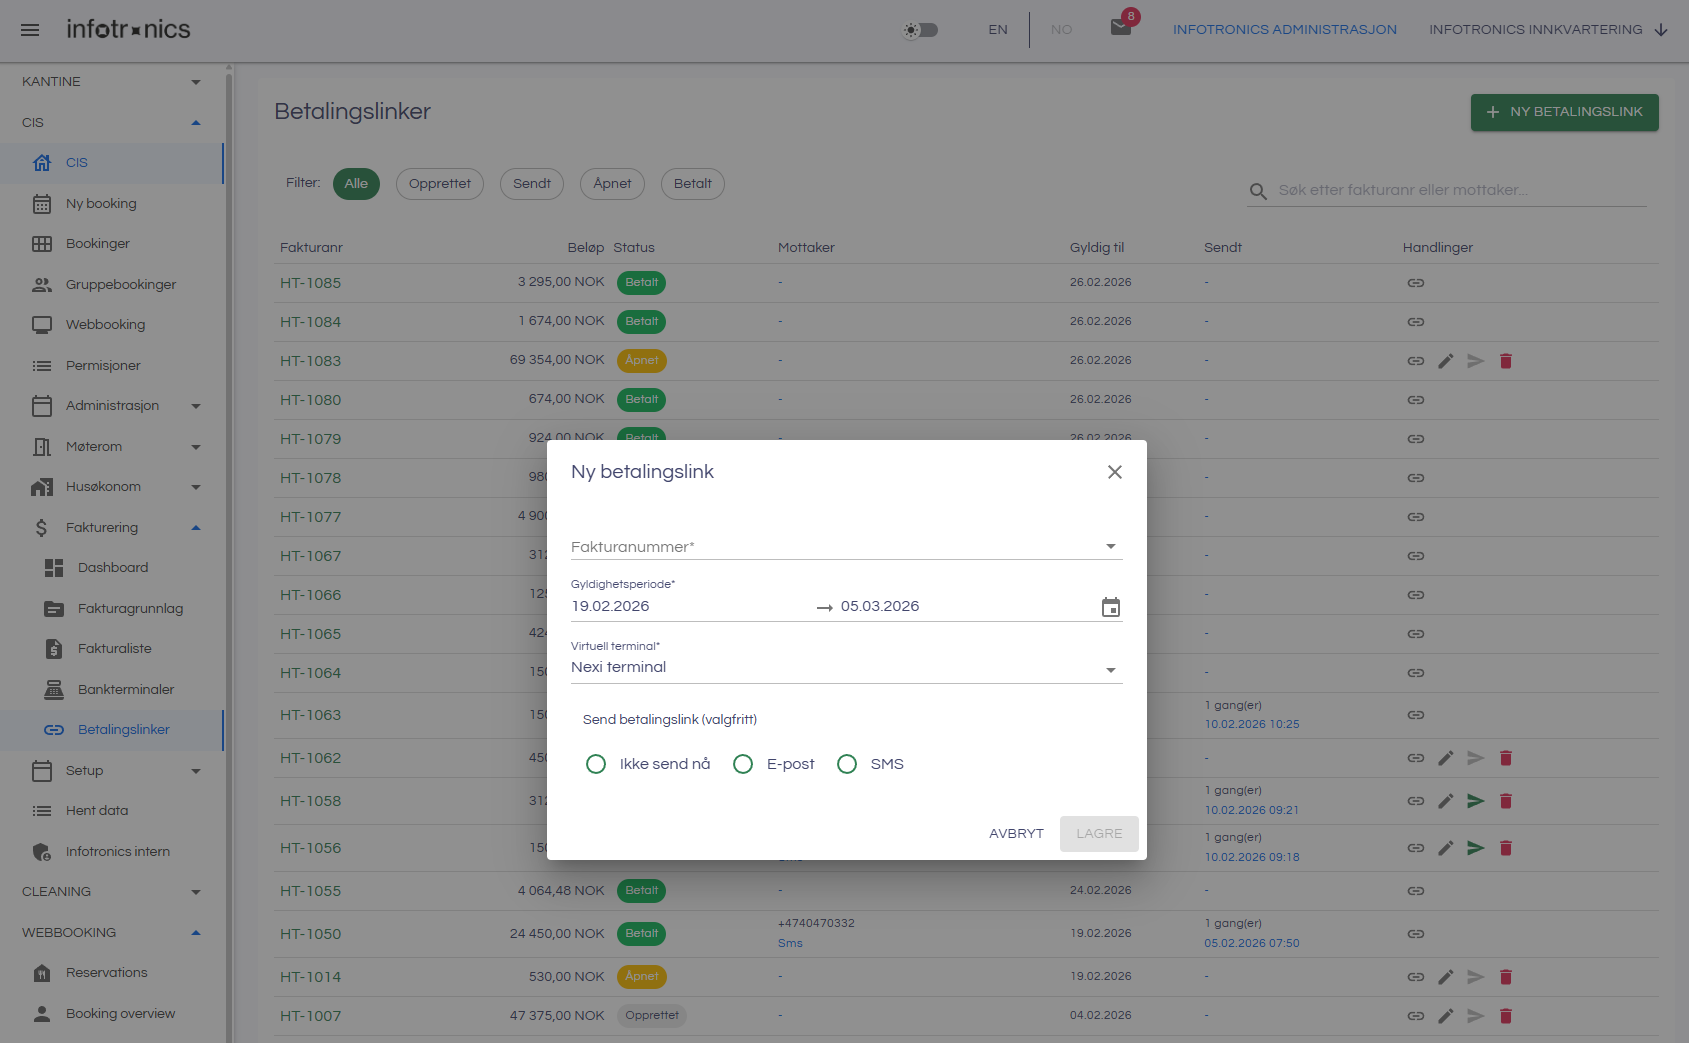Filter by Sendt status
This screenshot has width=1689, height=1043.
tap(532, 184)
